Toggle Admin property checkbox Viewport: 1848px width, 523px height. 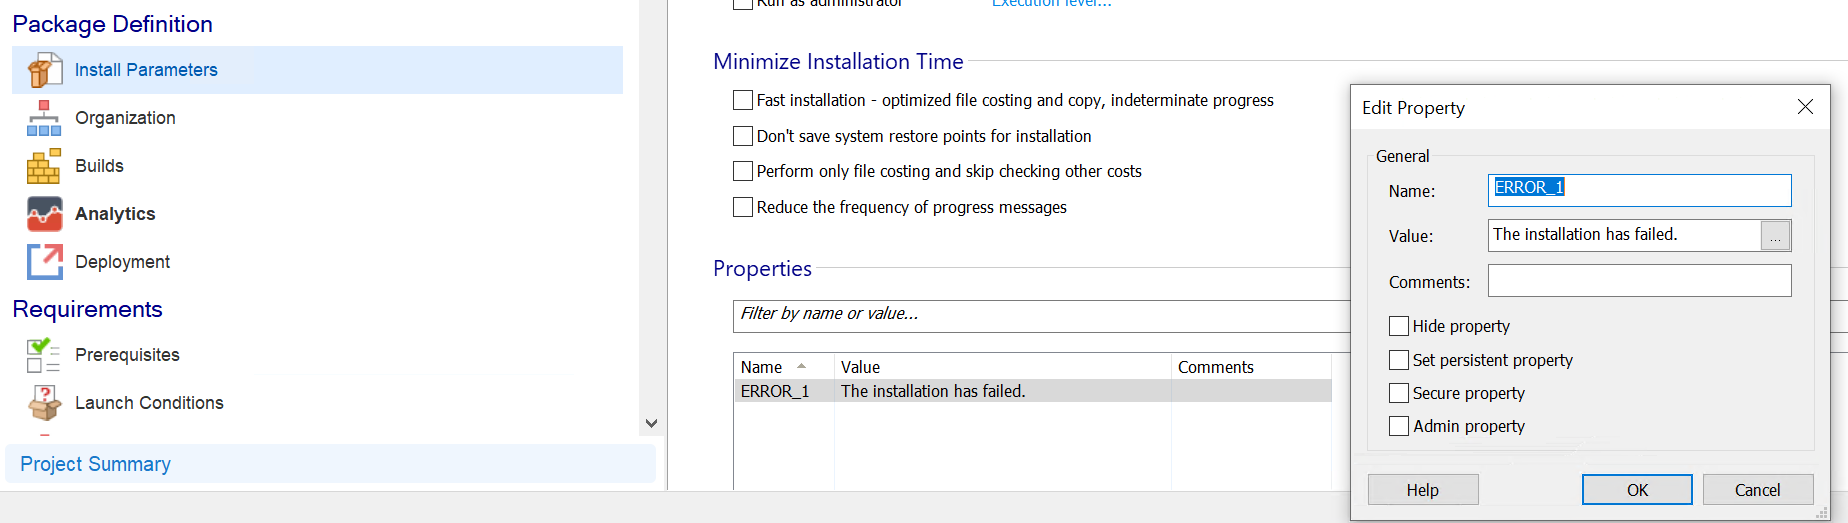click(x=1399, y=426)
